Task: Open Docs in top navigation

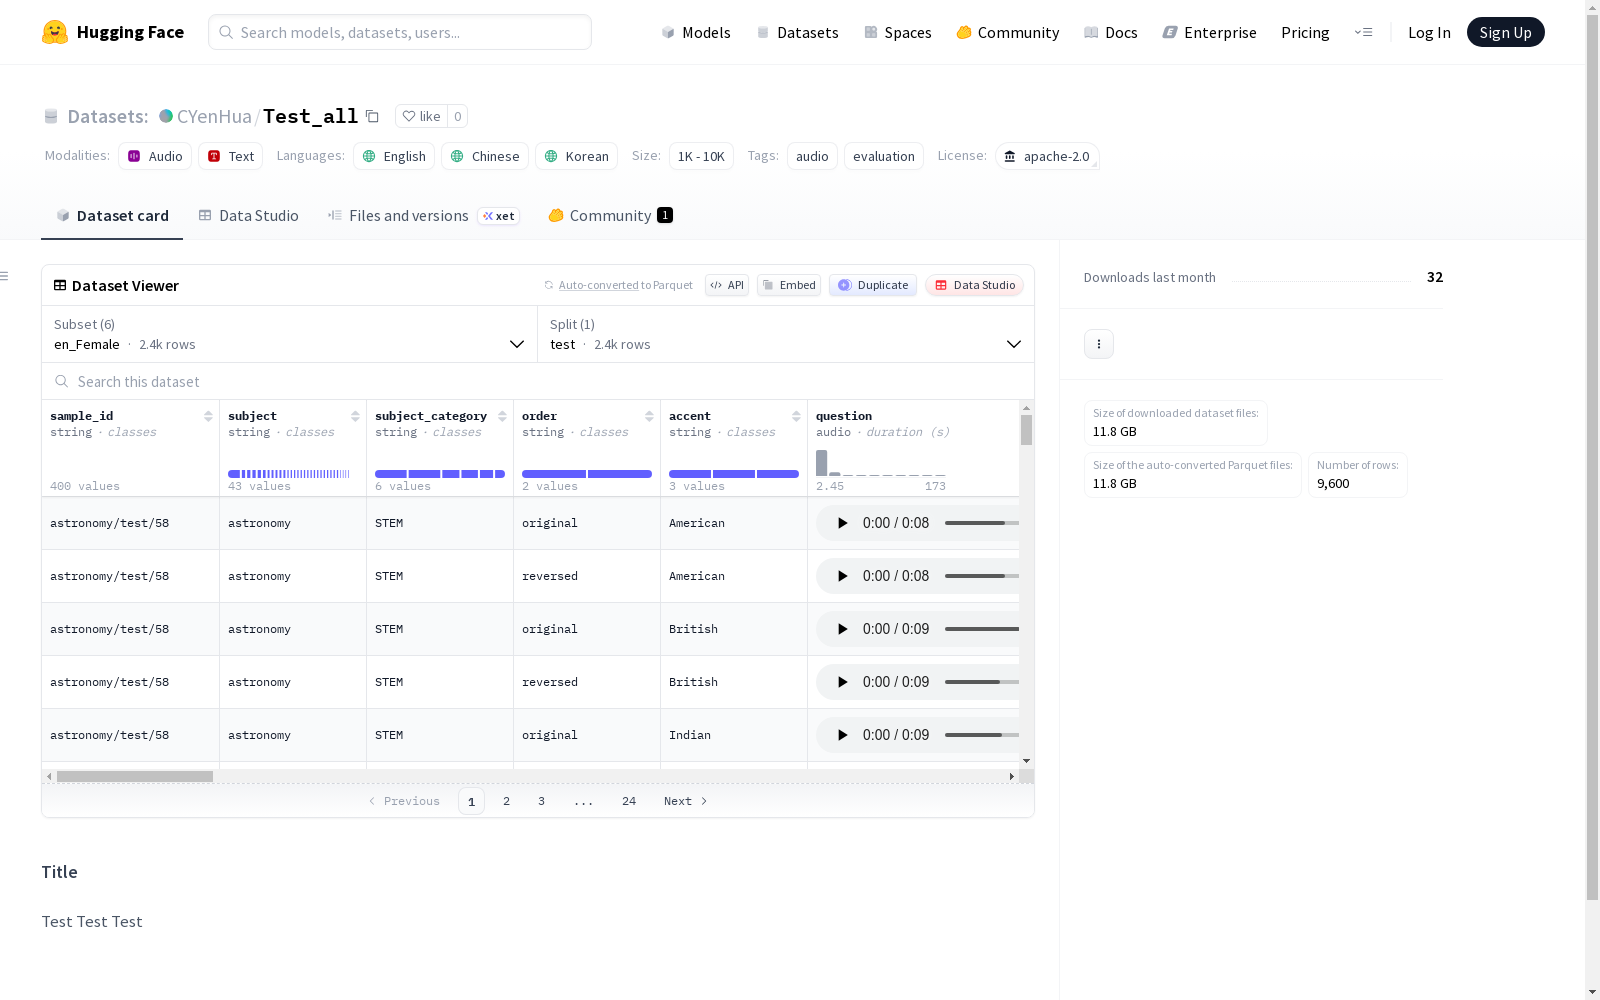Action: tap(1111, 32)
